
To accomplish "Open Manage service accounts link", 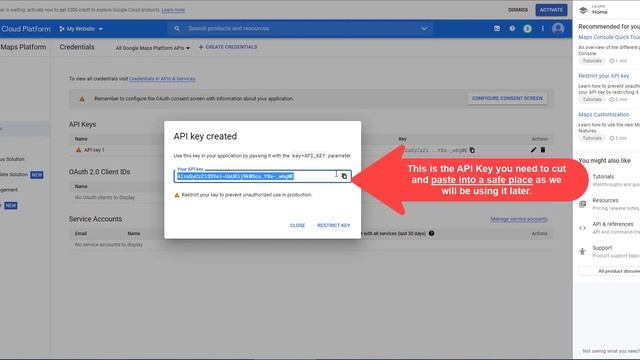I will (x=519, y=219).
